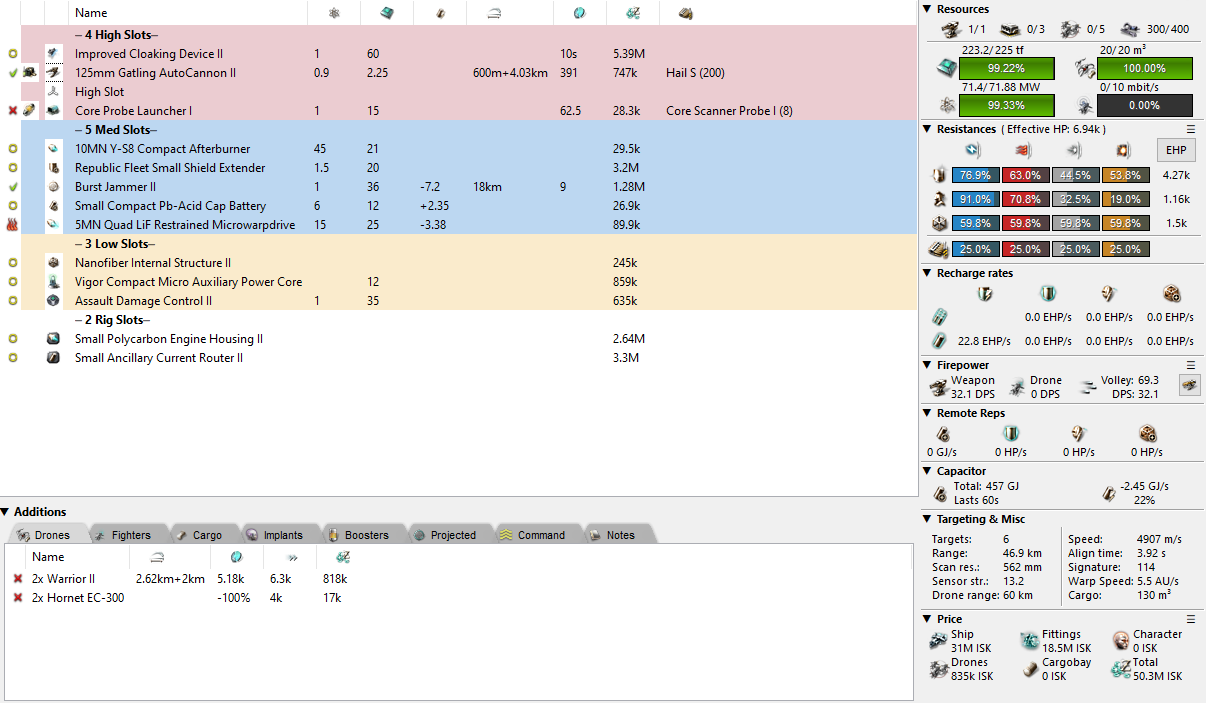
Task: Toggle Core Probe Launcher I module state
Action: [12, 111]
